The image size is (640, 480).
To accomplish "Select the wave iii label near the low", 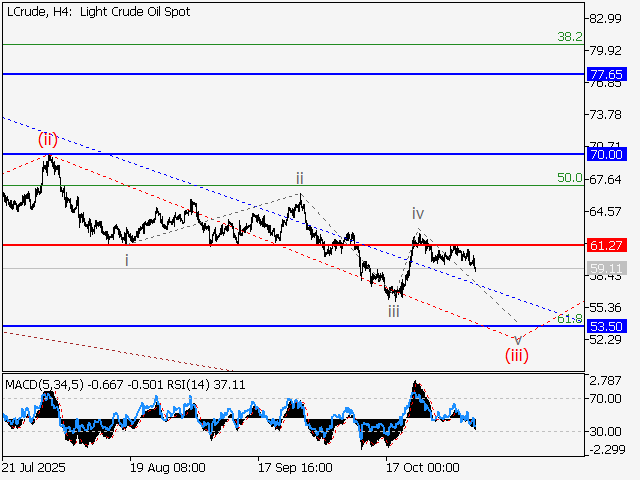I will 395,311.
